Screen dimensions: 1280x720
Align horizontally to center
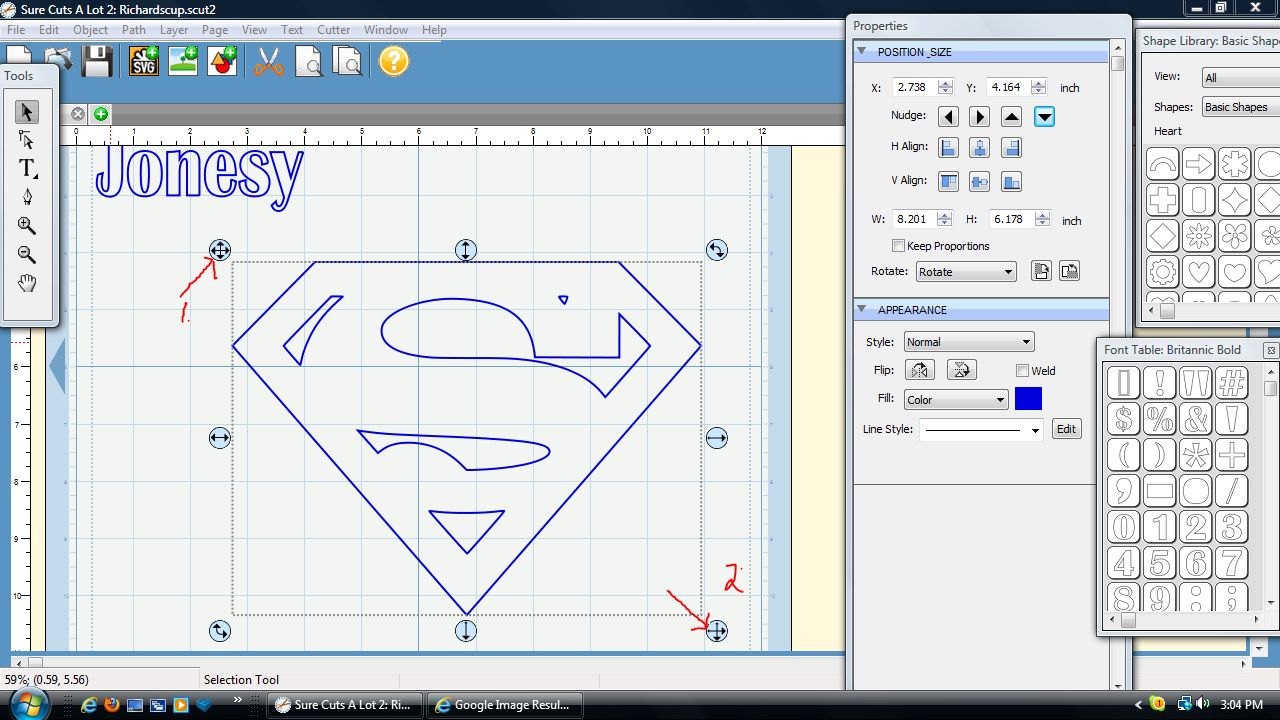pyautogui.click(x=980, y=148)
